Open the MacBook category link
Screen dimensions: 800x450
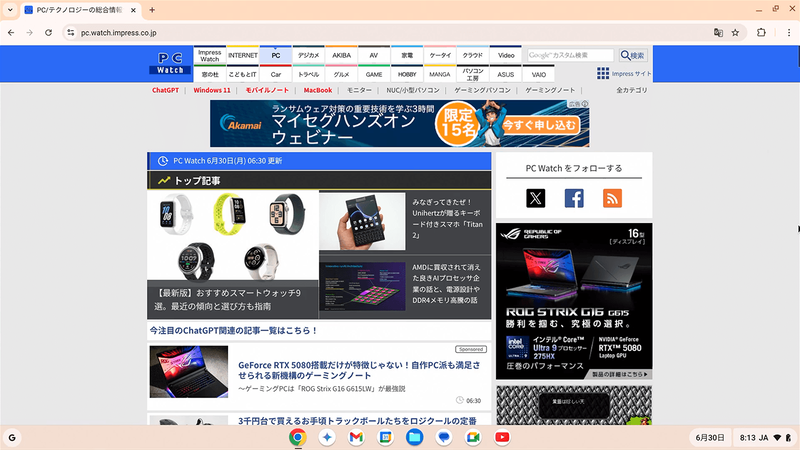tap(318, 90)
